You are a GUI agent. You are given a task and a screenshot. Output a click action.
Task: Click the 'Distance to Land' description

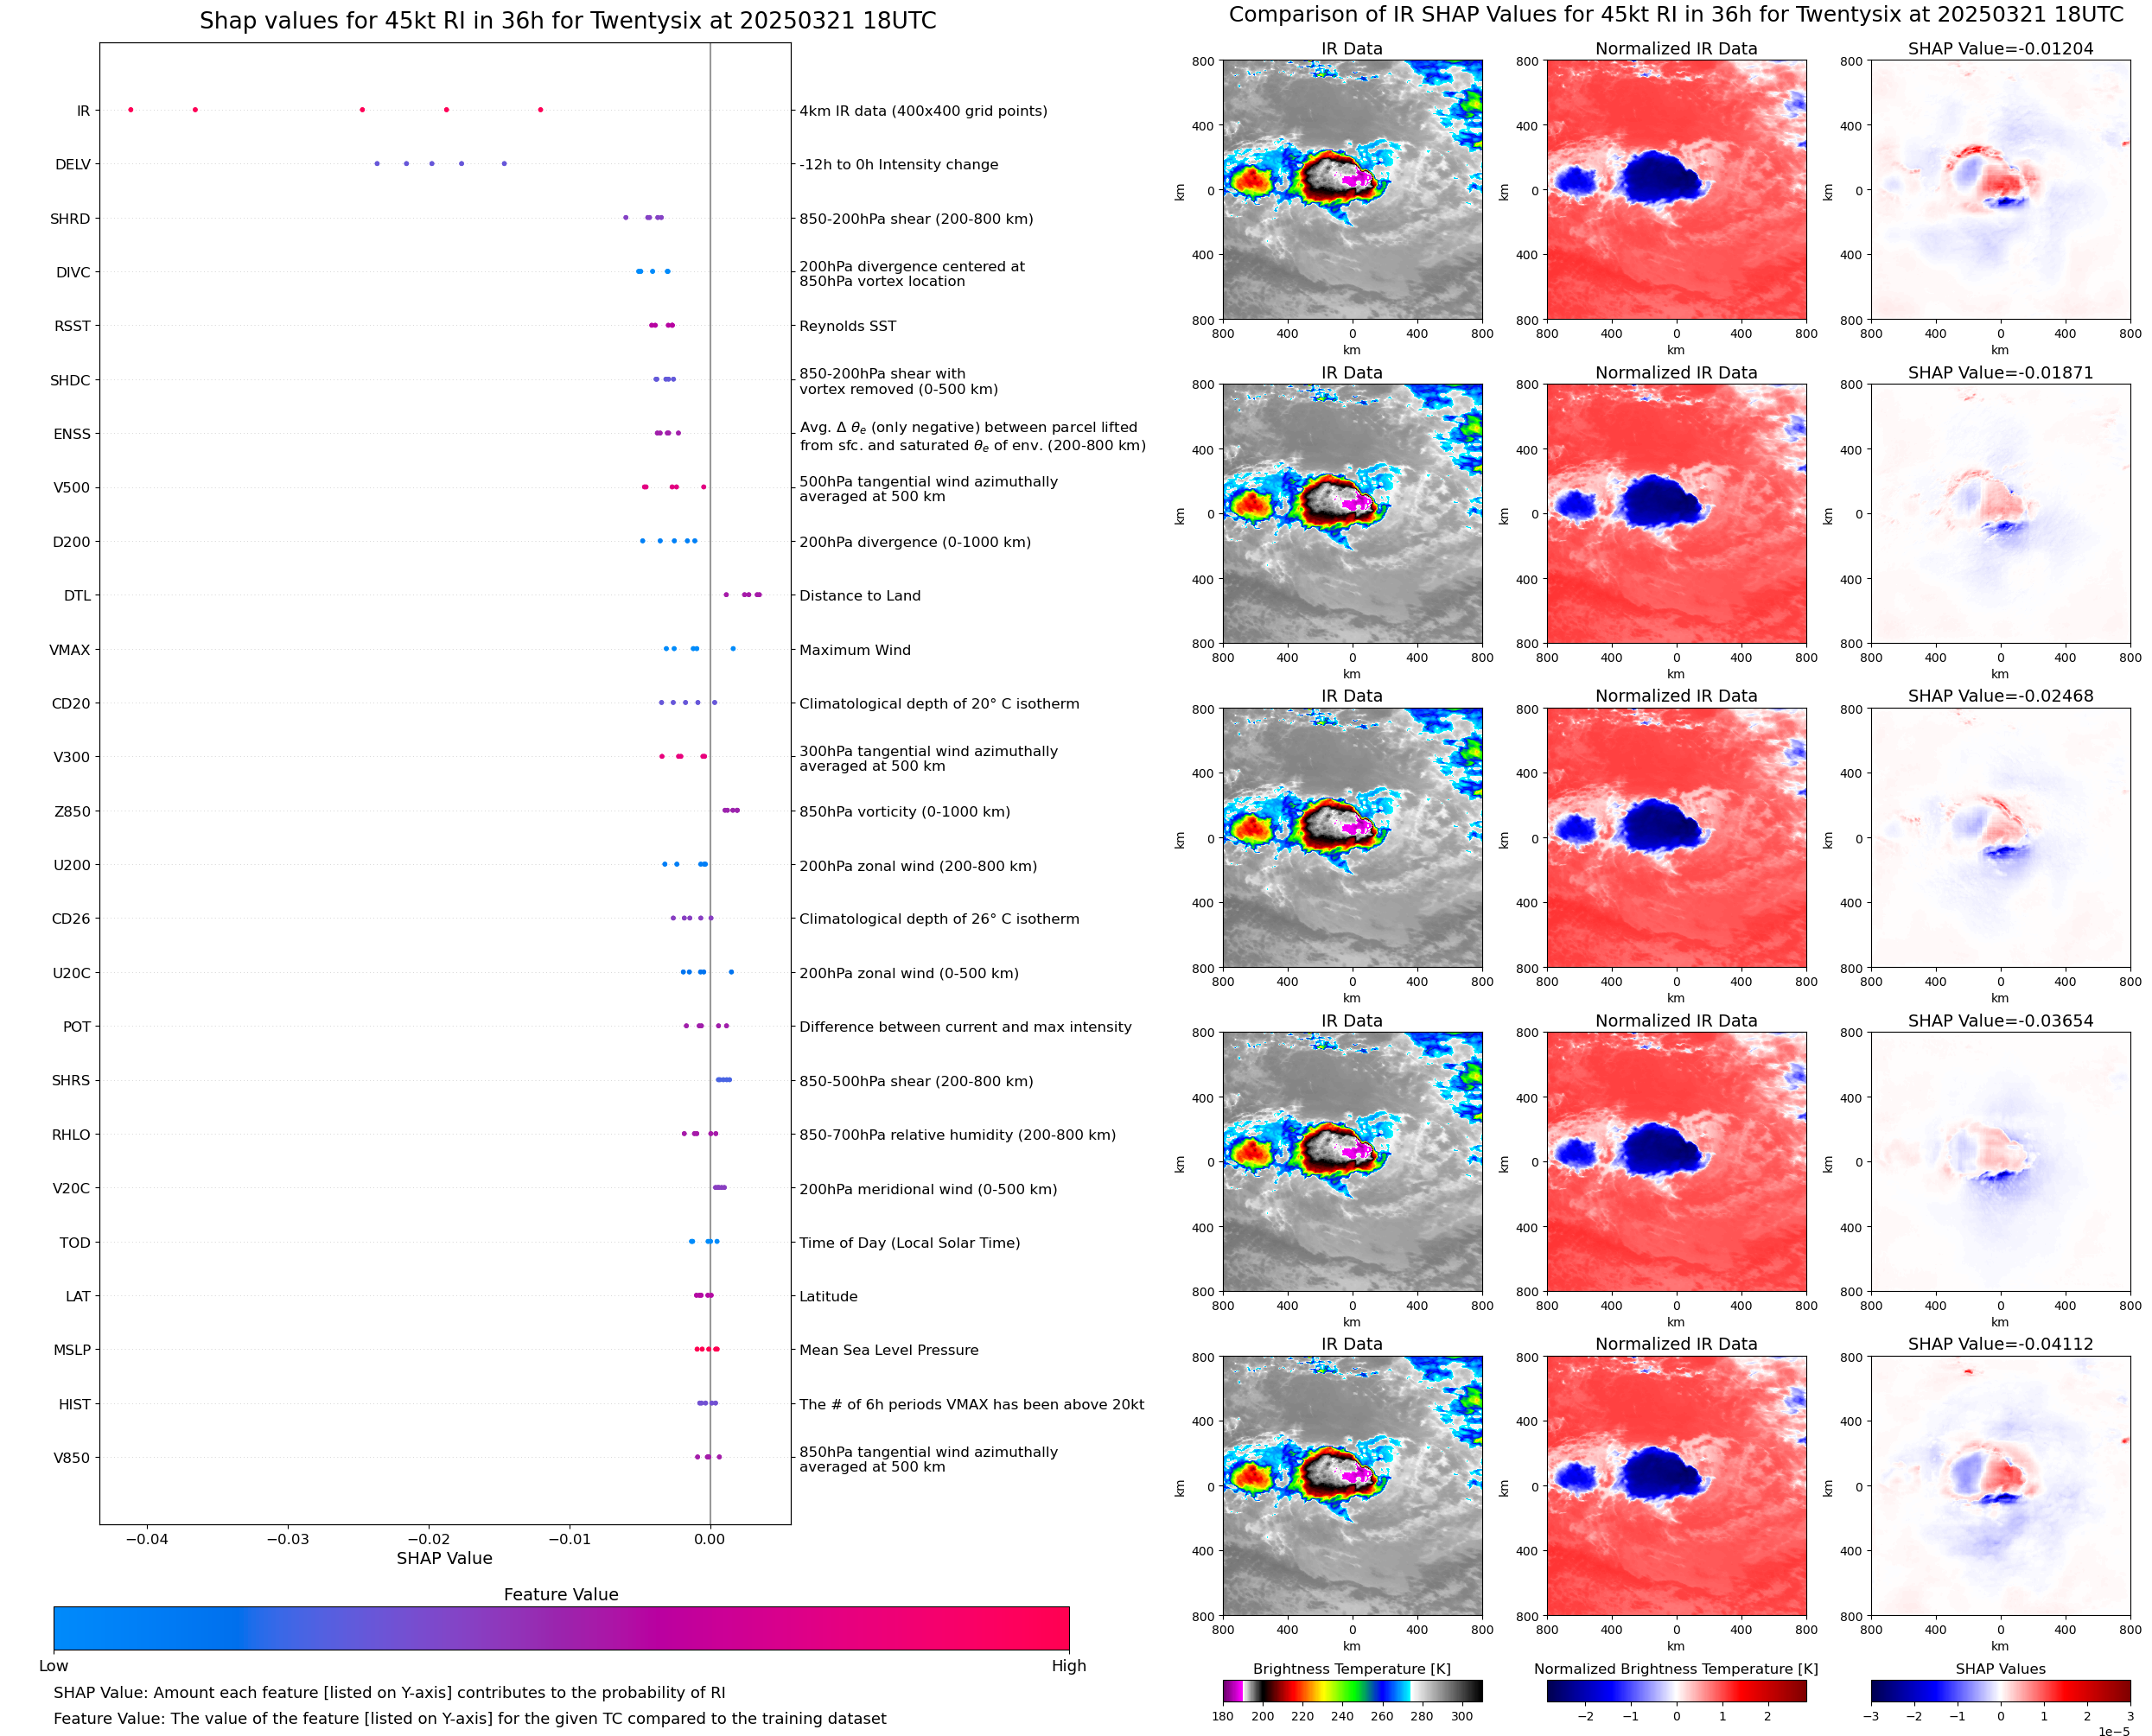point(859,596)
